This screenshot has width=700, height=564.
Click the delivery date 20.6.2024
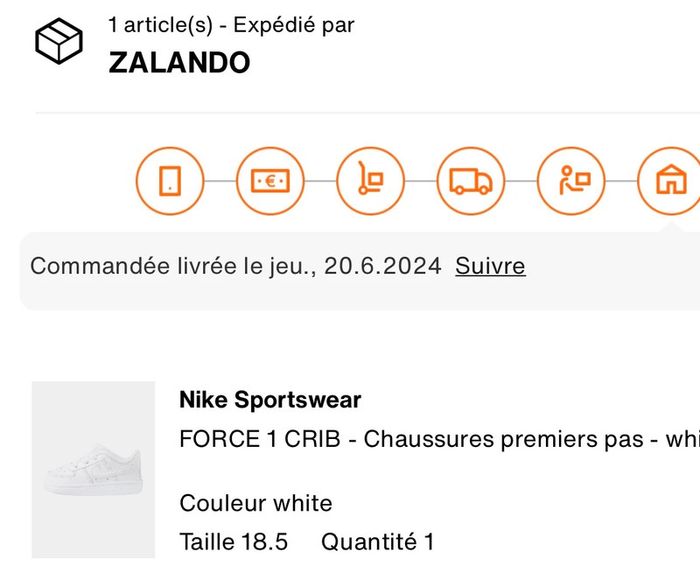click(x=382, y=266)
